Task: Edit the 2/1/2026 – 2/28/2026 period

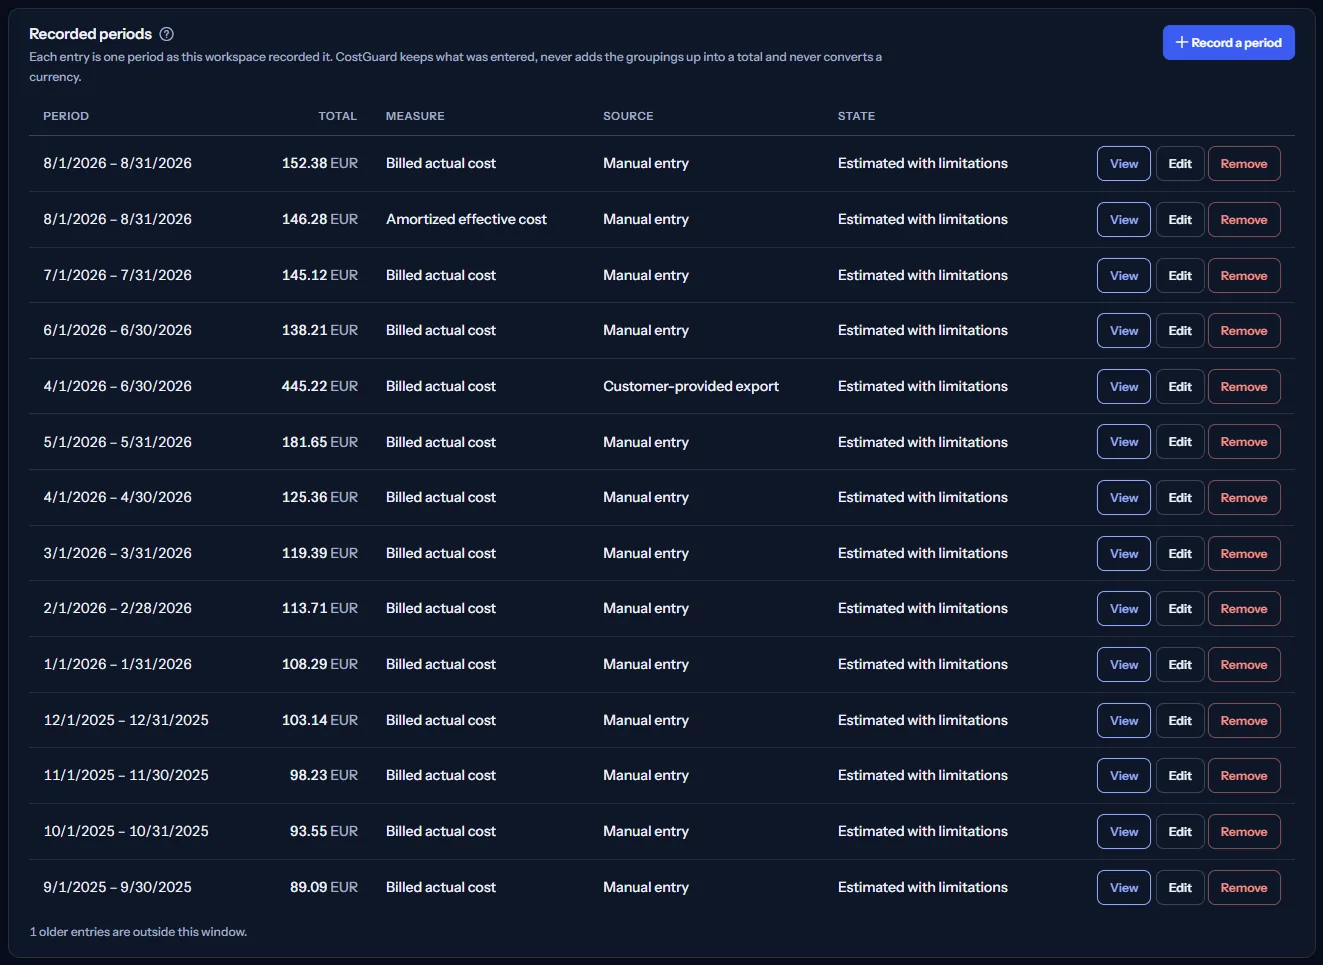Action: pyautogui.click(x=1180, y=609)
